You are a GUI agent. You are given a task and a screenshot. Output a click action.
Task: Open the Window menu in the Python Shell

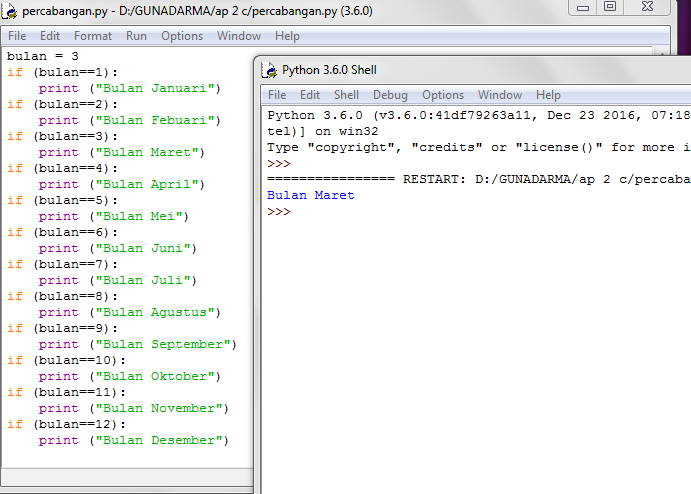click(x=500, y=95)
